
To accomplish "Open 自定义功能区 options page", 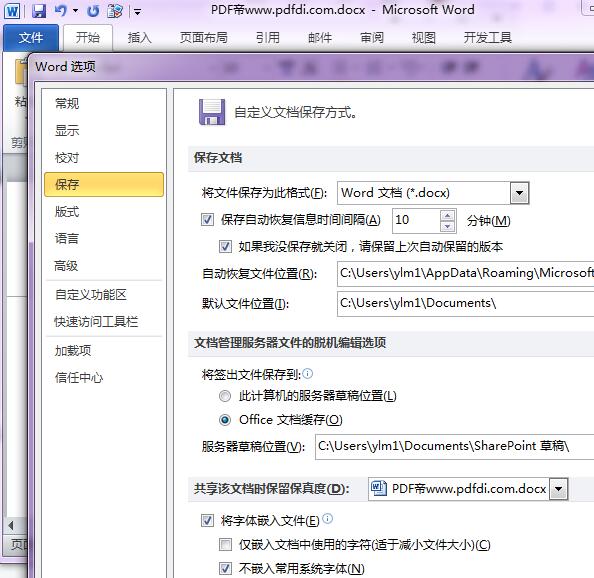I will [x=104, y=295].
